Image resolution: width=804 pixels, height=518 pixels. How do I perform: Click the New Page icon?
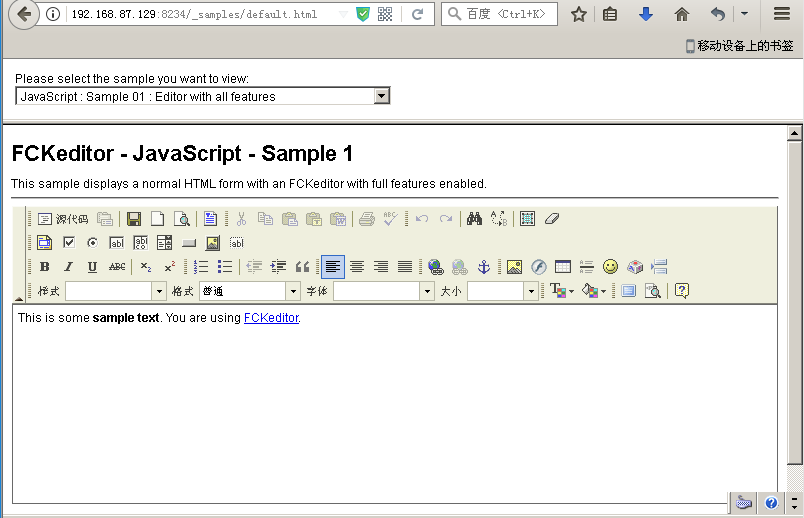tap(157, 219)
